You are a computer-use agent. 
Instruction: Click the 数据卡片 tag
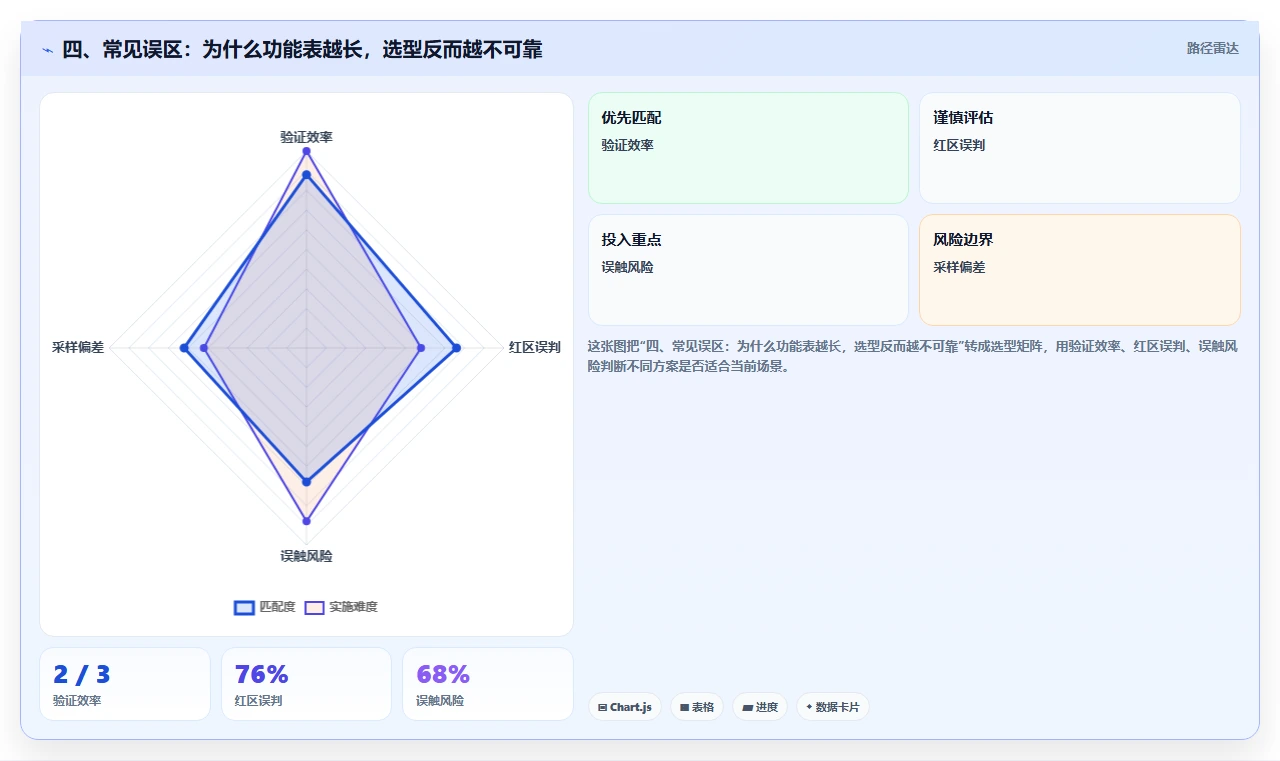pyautogui.click(x=833, y=707)
